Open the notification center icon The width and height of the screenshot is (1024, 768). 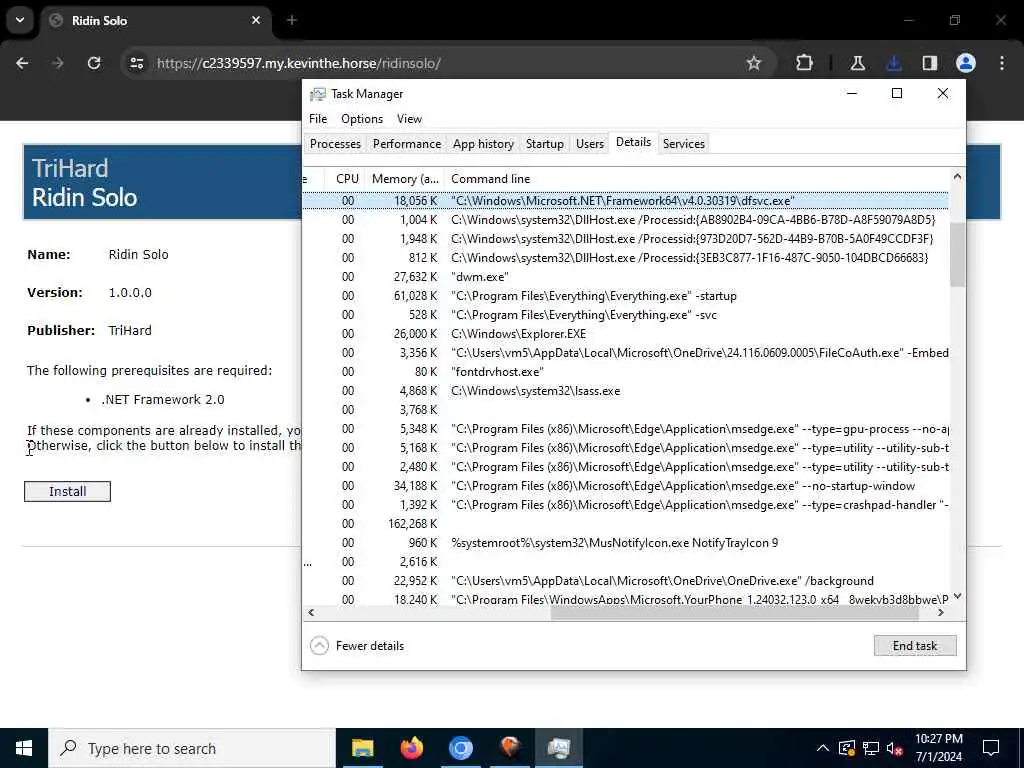point(991,748)
